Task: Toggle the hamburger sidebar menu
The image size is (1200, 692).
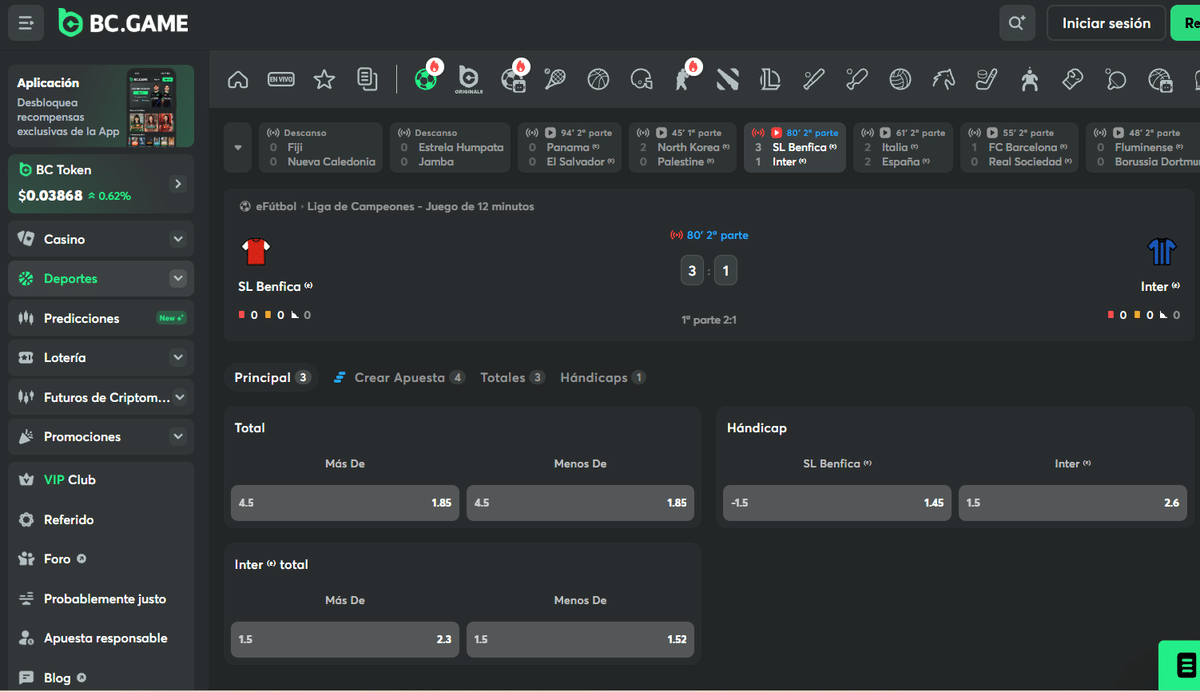Action: pos(26,23)
